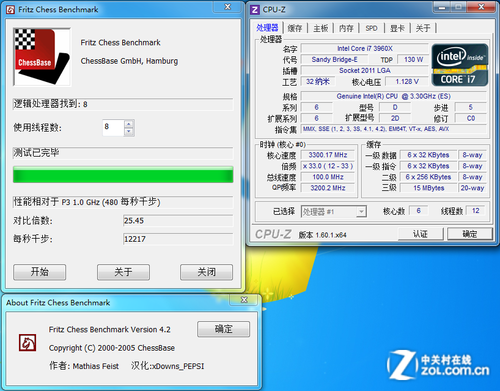Click the L3 associativity value 20-way
This screenshot has height=391, width=500.
472,188
